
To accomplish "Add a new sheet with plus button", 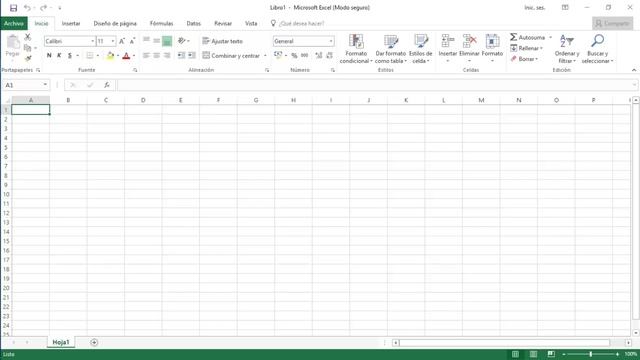I will pyautogui.click(x=94, y=342).
